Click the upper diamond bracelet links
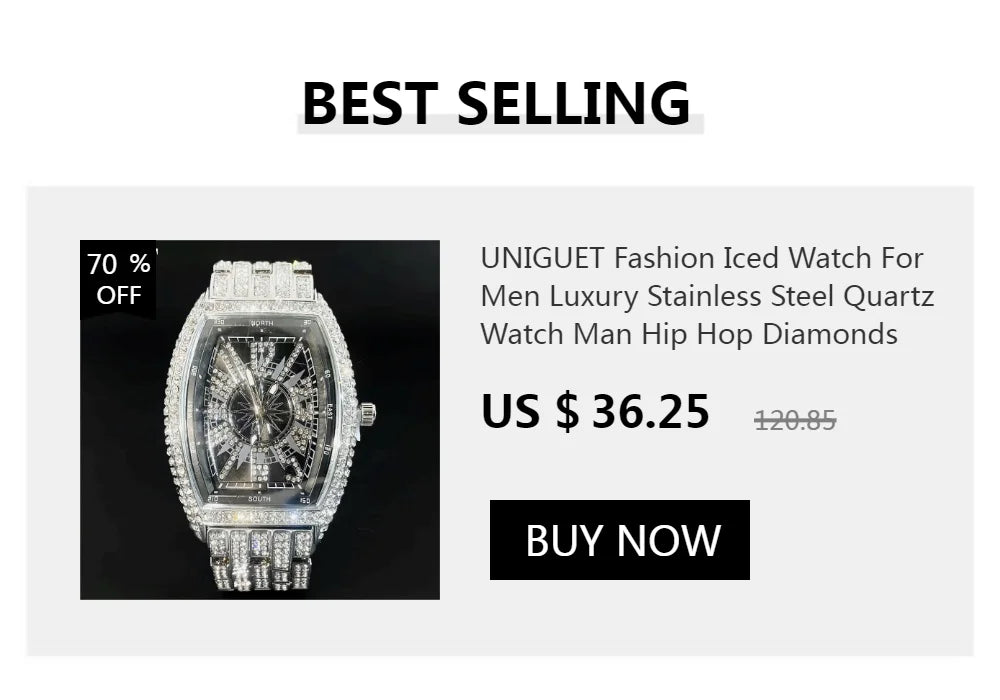Viewport: 1000px width, 700px height. [263, 279]
